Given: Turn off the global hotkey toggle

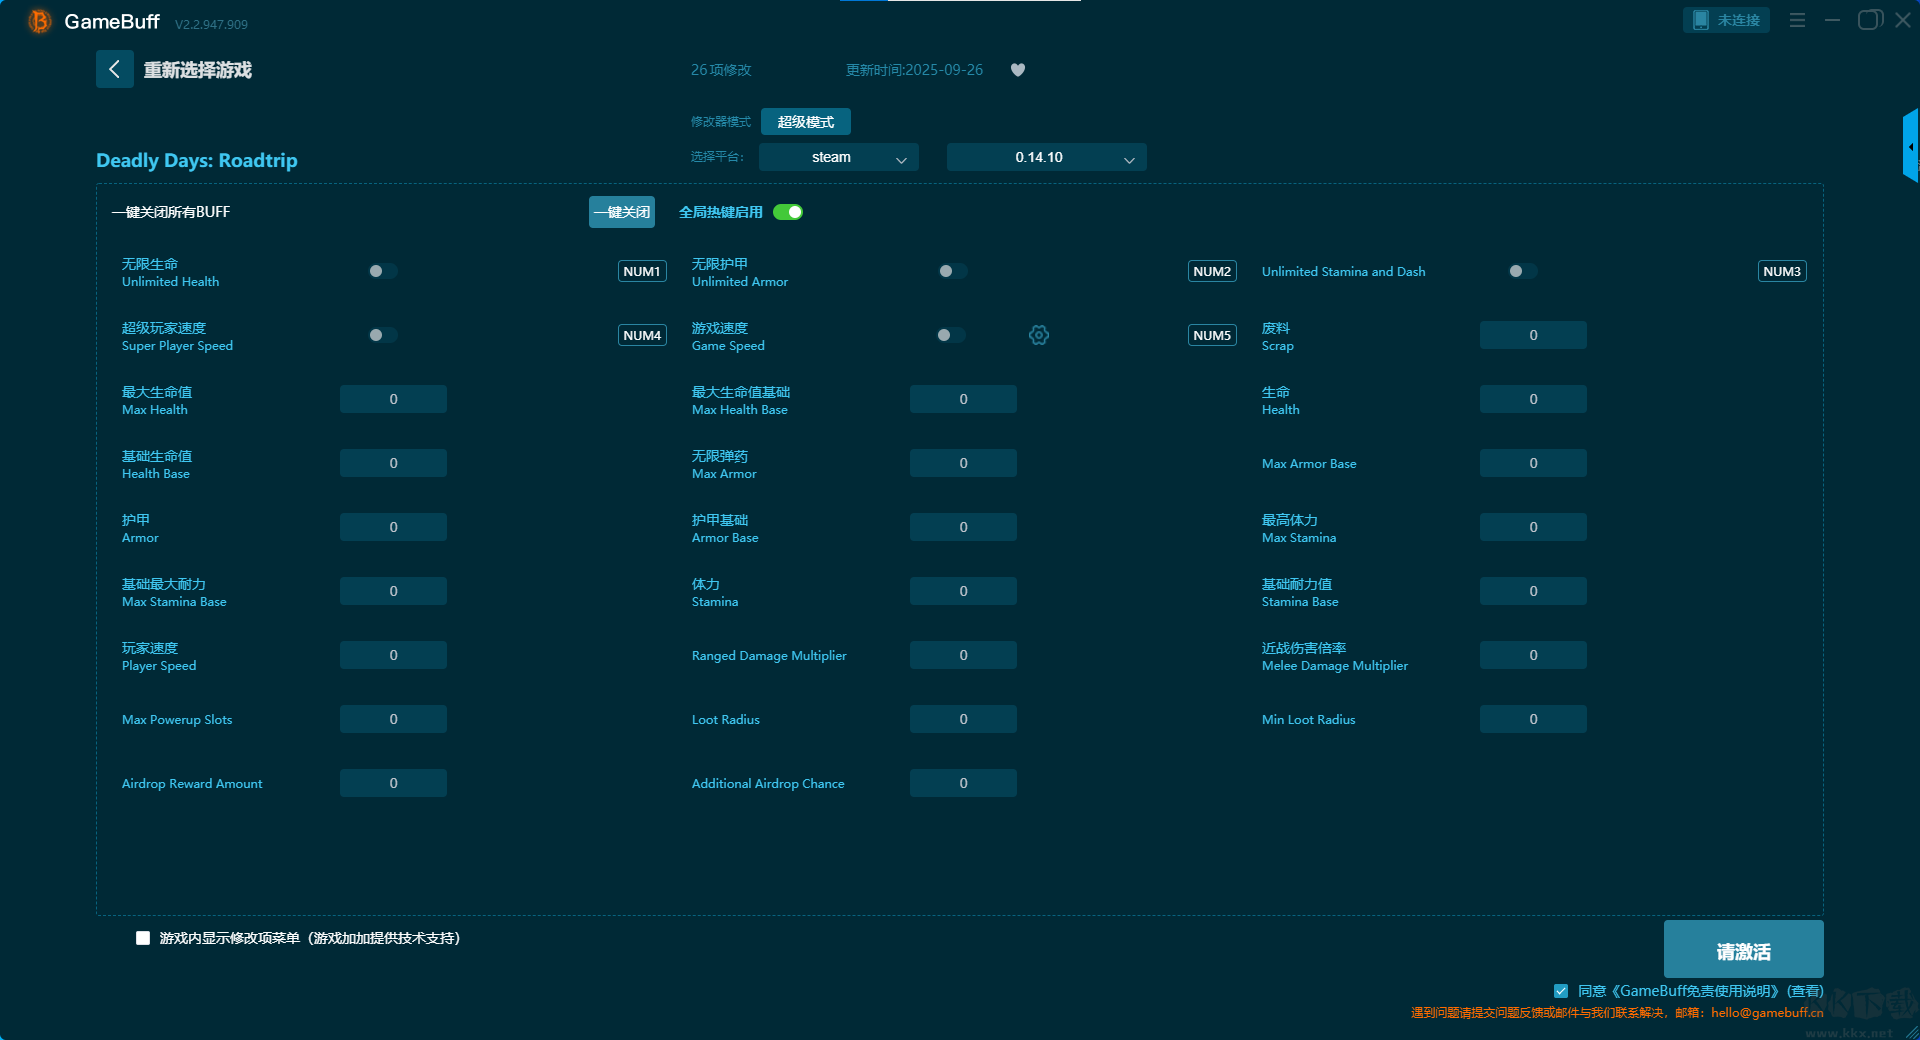Looking at the screenshot, I should 788,212.
